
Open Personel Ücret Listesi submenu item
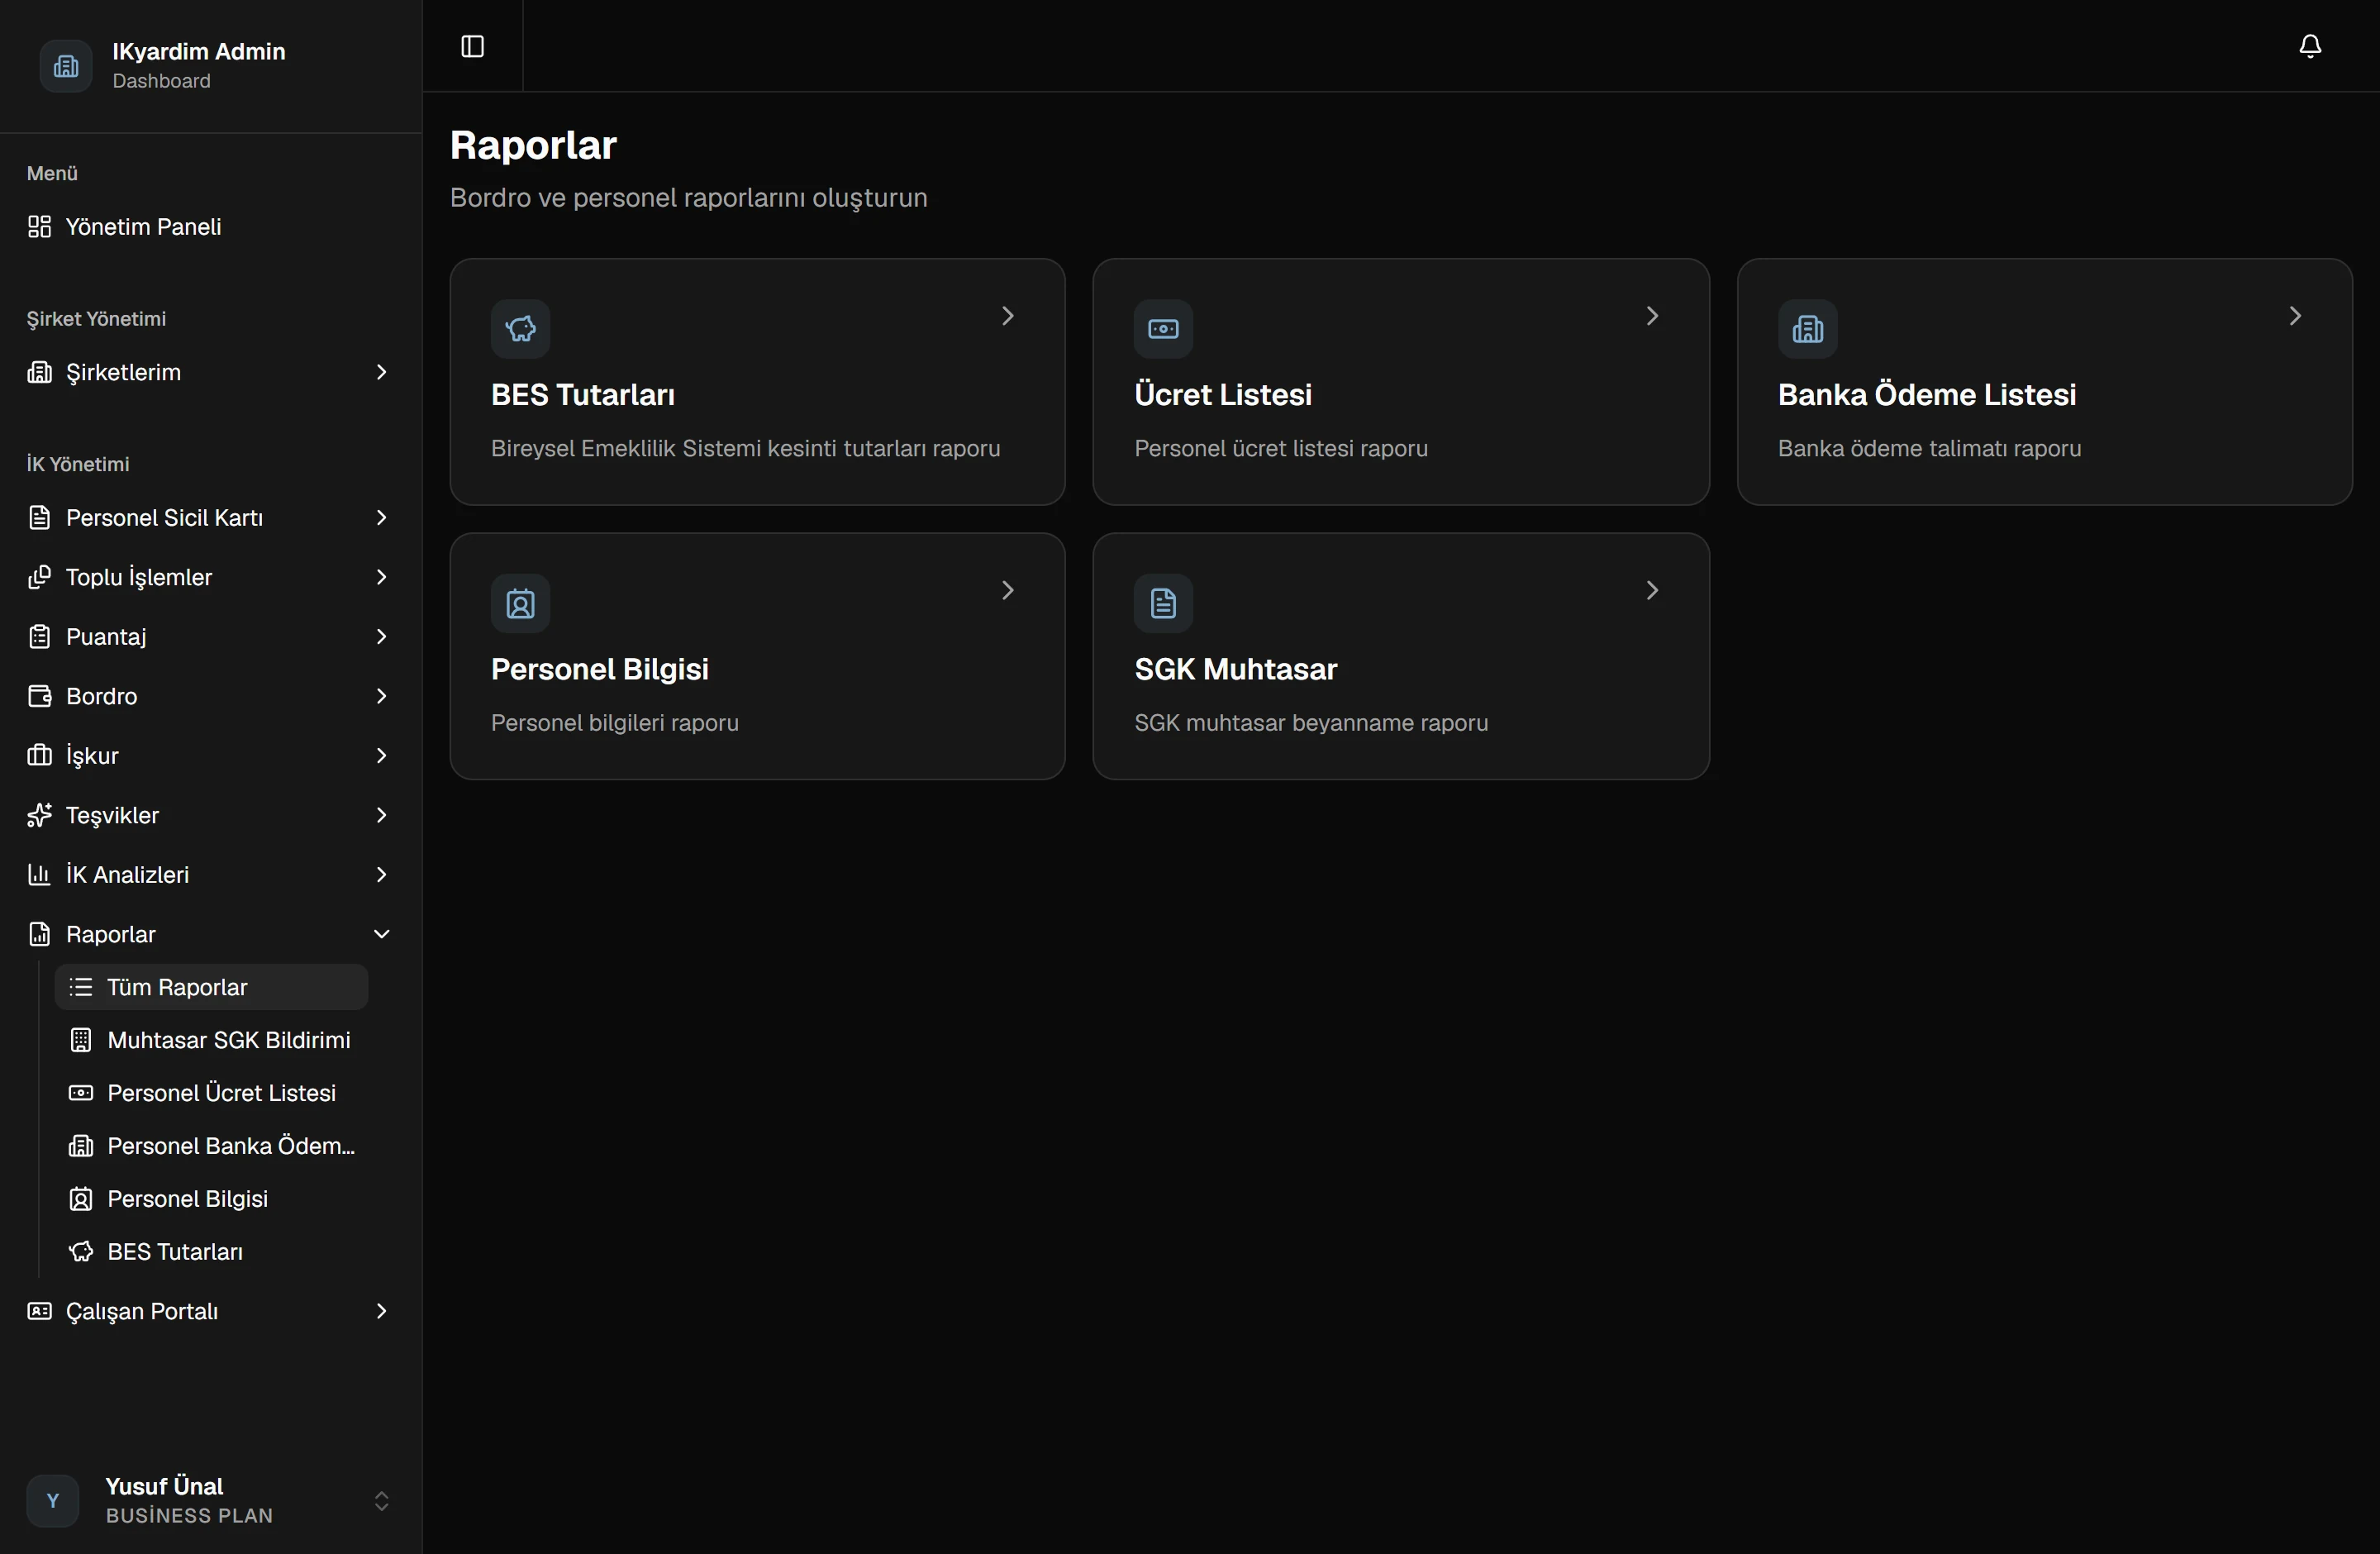coord(211,1093)
